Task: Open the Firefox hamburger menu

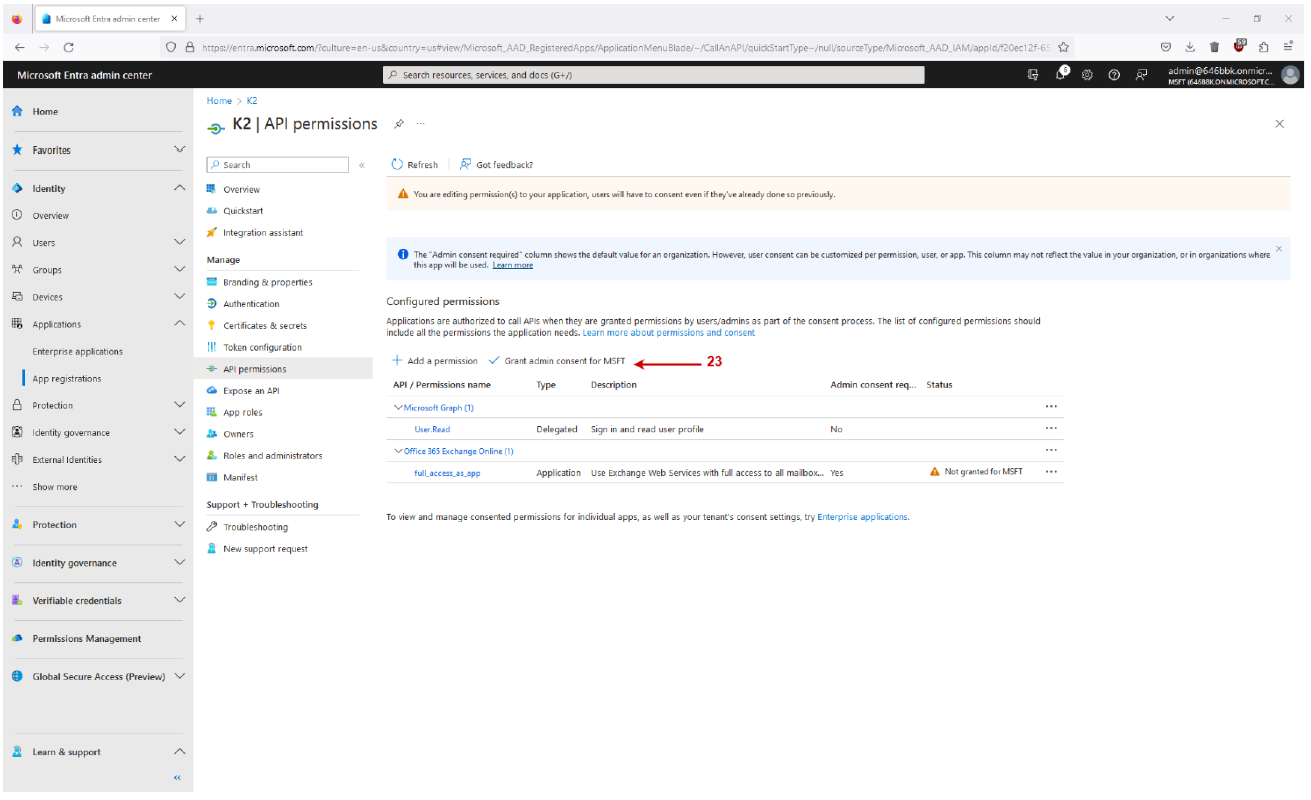Action: (x=1288, y=47)
